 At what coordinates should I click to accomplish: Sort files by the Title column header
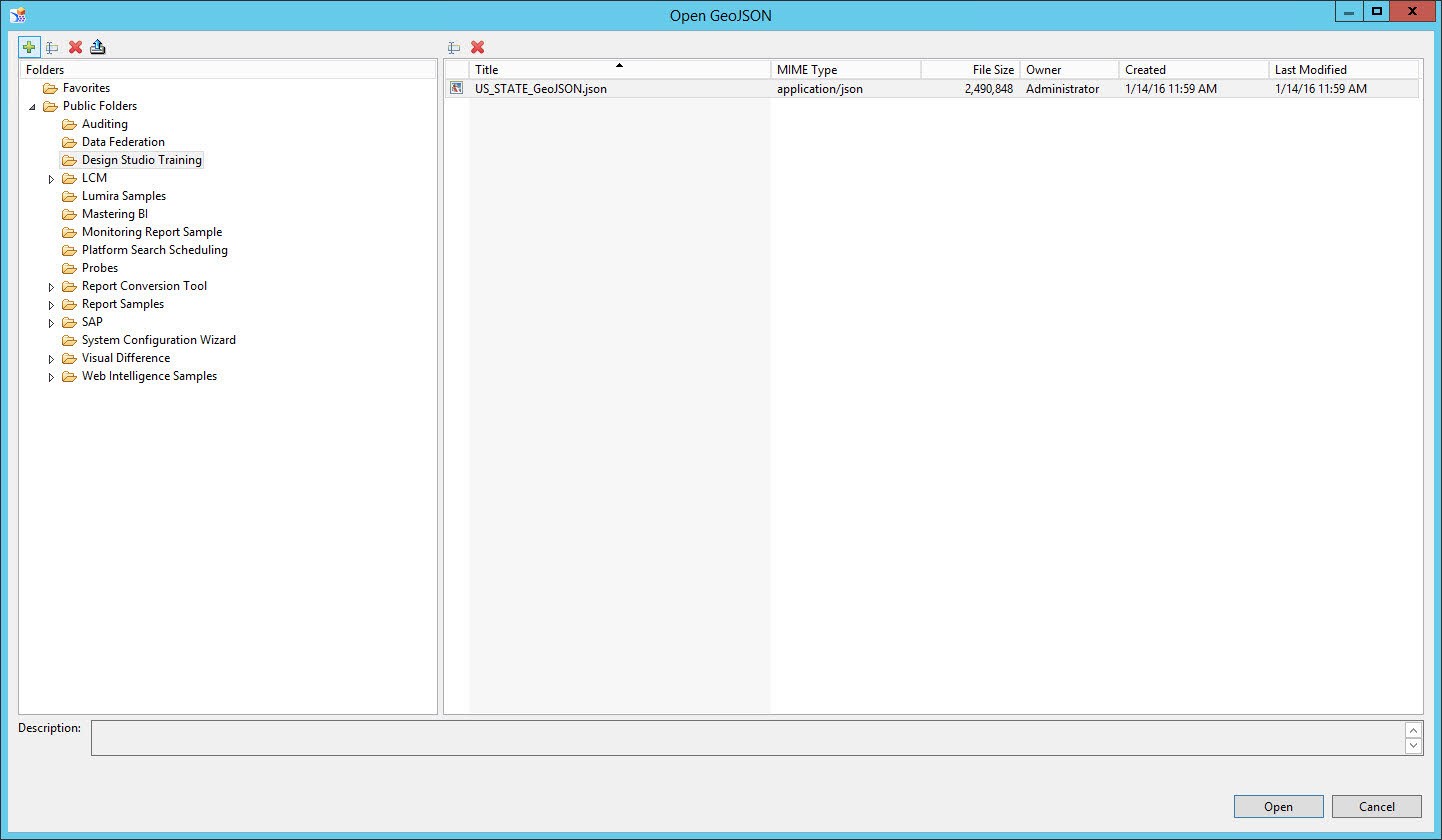tap(619, 69)
